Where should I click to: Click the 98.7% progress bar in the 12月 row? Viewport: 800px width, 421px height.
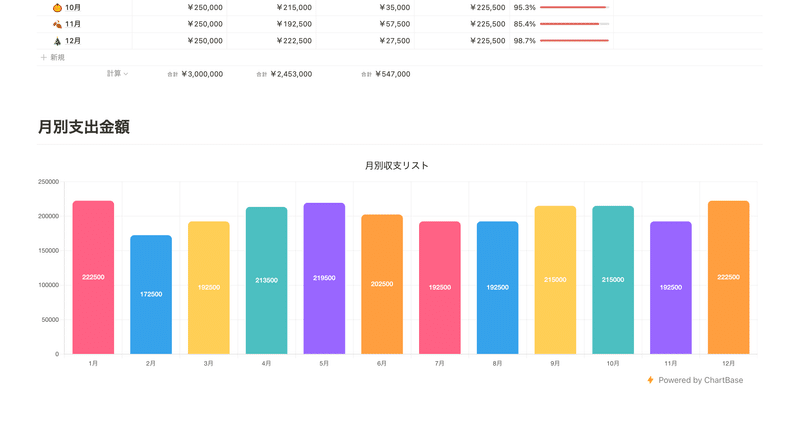click(x=574, y=41)
